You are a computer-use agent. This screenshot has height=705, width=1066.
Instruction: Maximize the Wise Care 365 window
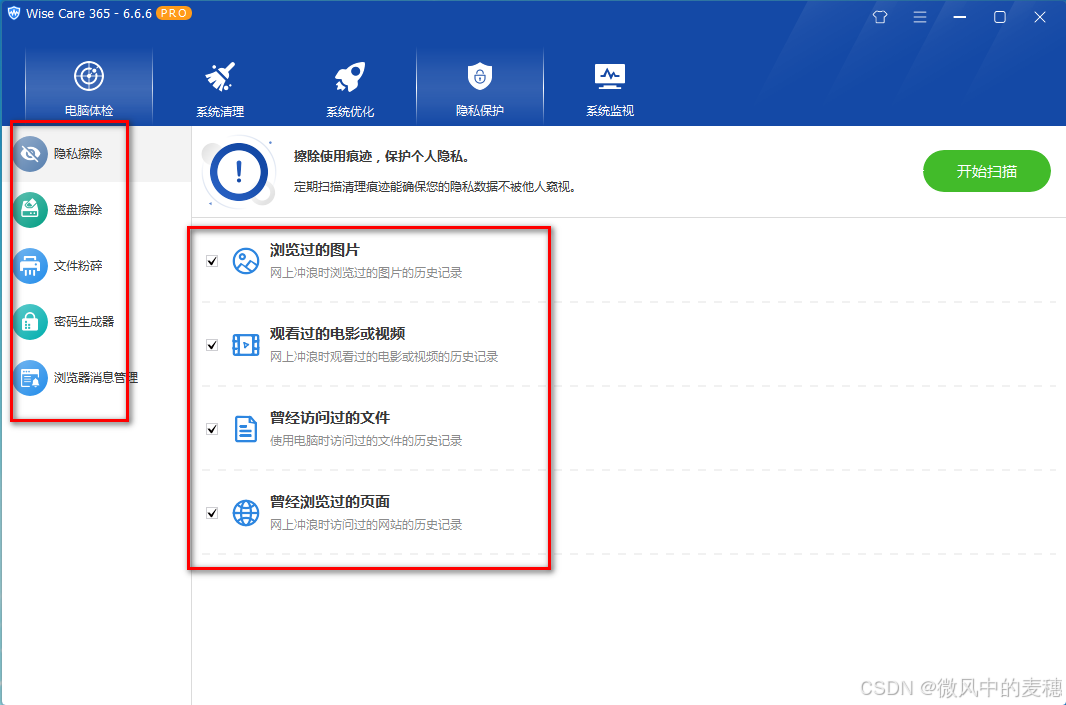(x=999, y=17)
